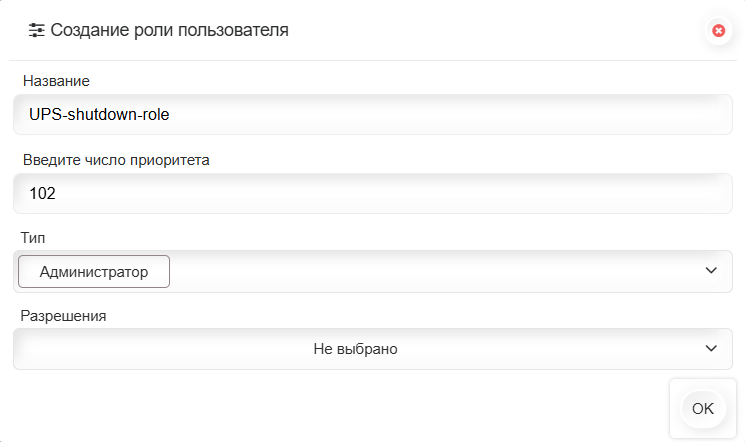Click the title "Создание роли пользователя"
This screenshot has width=745, height=442.
[169, 31]
